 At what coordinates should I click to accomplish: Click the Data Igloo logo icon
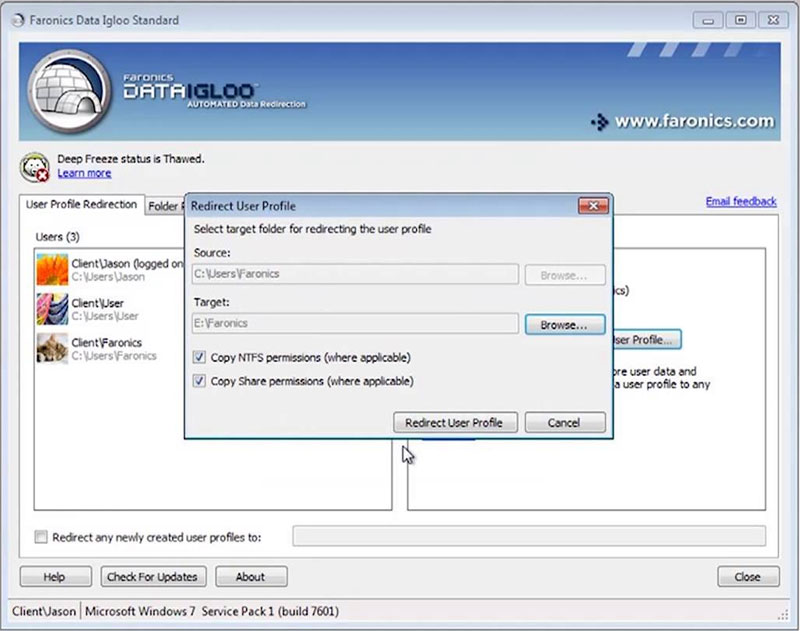click(68, 91)
